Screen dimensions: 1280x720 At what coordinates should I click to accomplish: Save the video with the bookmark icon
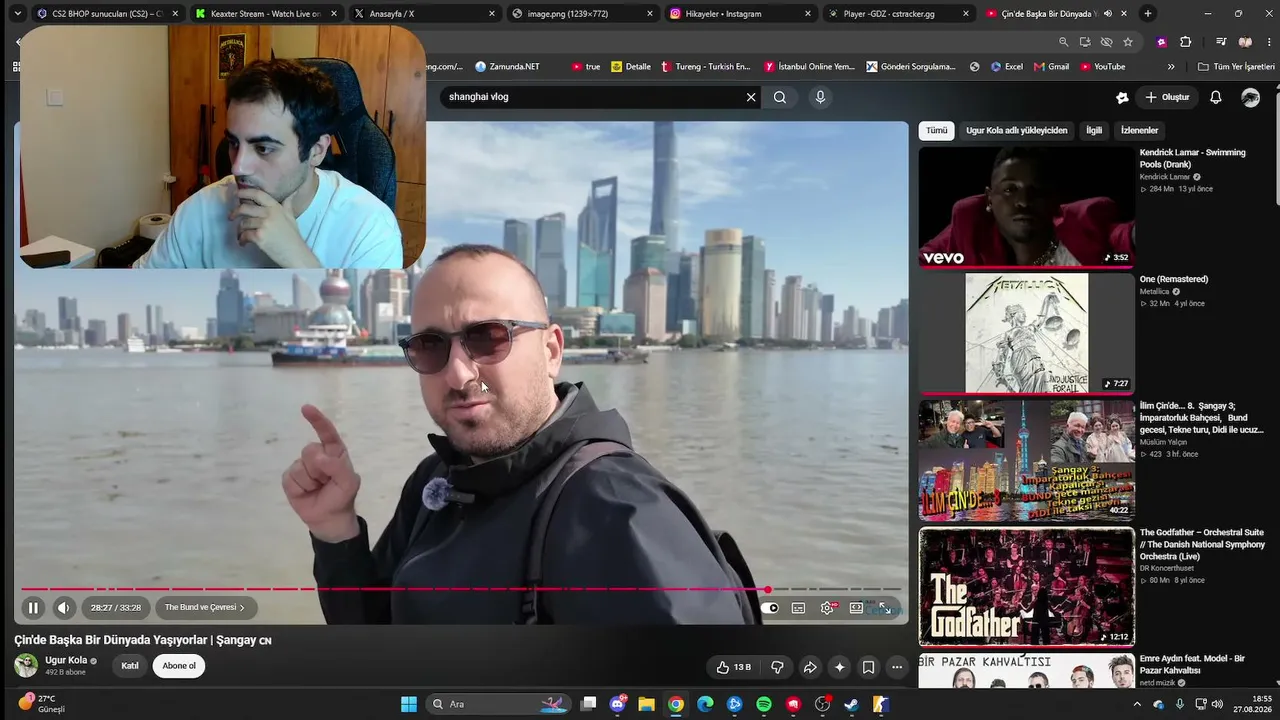click(x=868, y=667)
